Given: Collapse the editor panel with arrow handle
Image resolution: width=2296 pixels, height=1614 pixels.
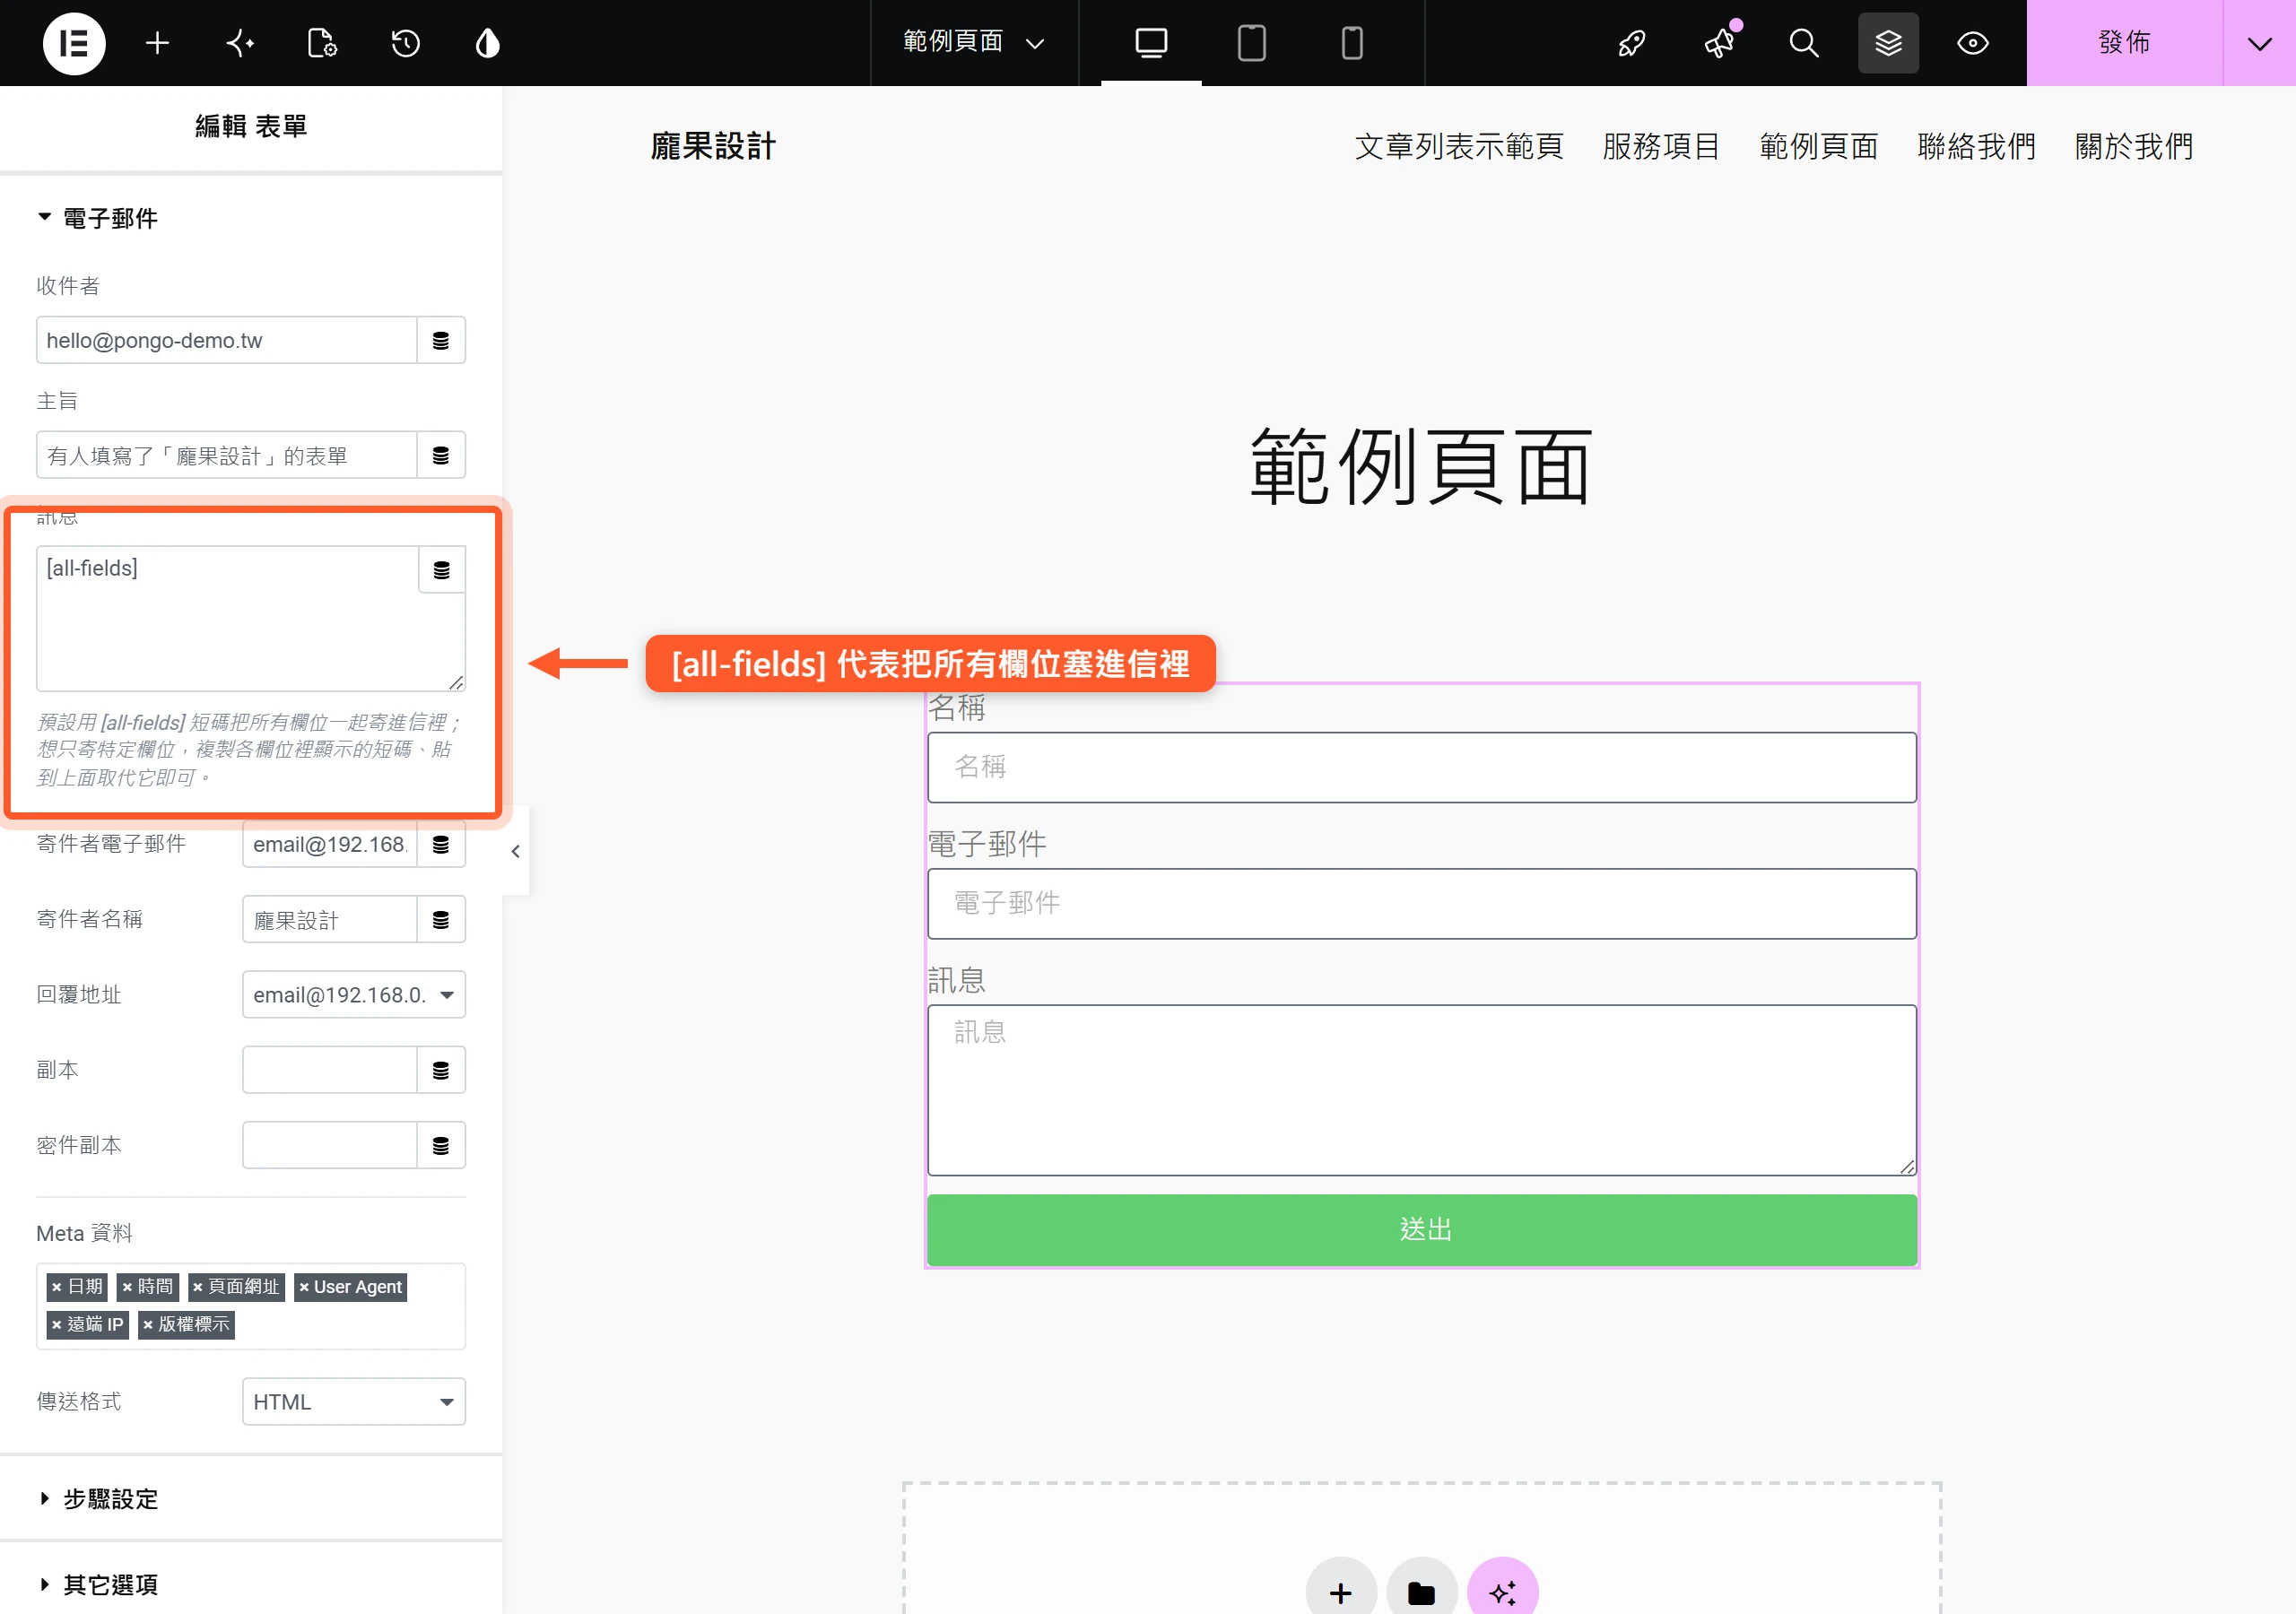Looking at the screenshot, I should pos(515,851).
